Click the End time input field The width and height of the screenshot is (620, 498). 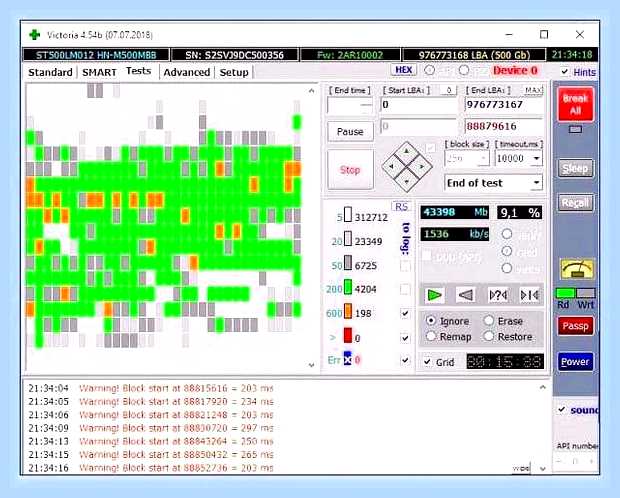[x=350, y=105]
